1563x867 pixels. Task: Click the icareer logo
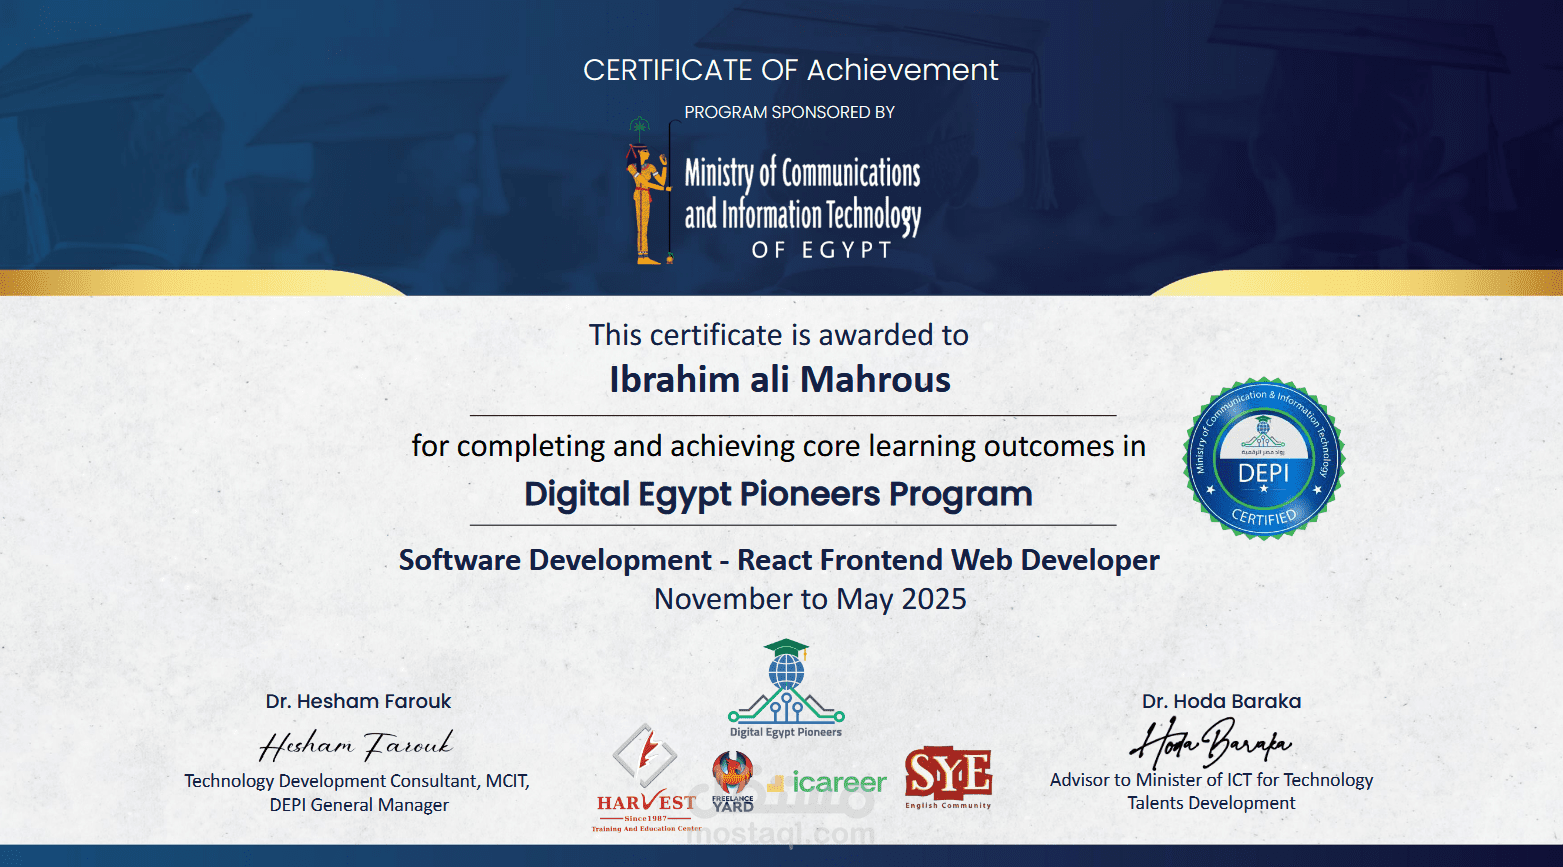click(x=828, y=782)
